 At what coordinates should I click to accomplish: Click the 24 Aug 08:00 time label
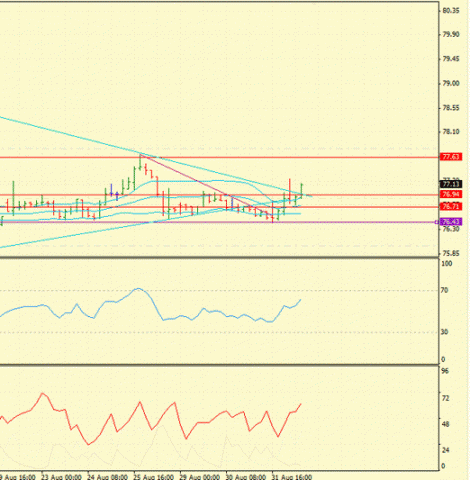pyautogui.click(x=107, y=477)
